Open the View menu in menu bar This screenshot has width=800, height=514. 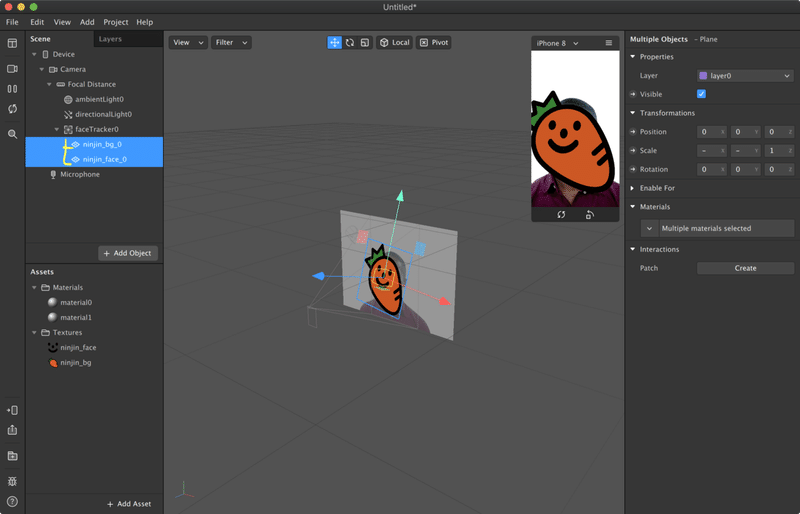(62, 22)
